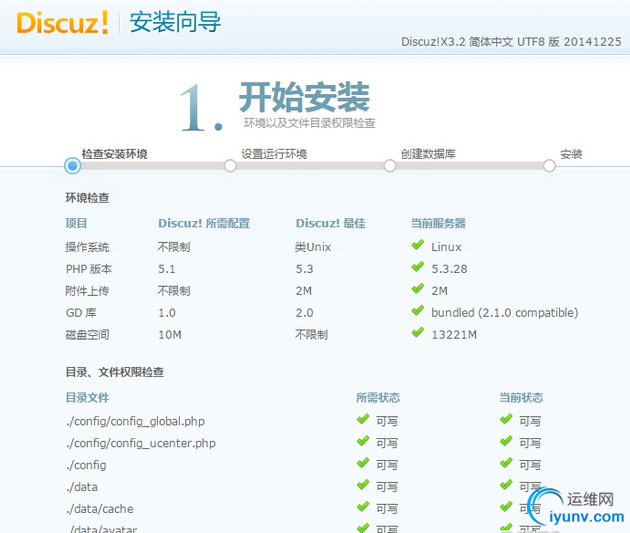Image resolution: width=630 pixels, height=533 pixels.
Task: Click the 开始安装 heading
Action: coord(304,97)
